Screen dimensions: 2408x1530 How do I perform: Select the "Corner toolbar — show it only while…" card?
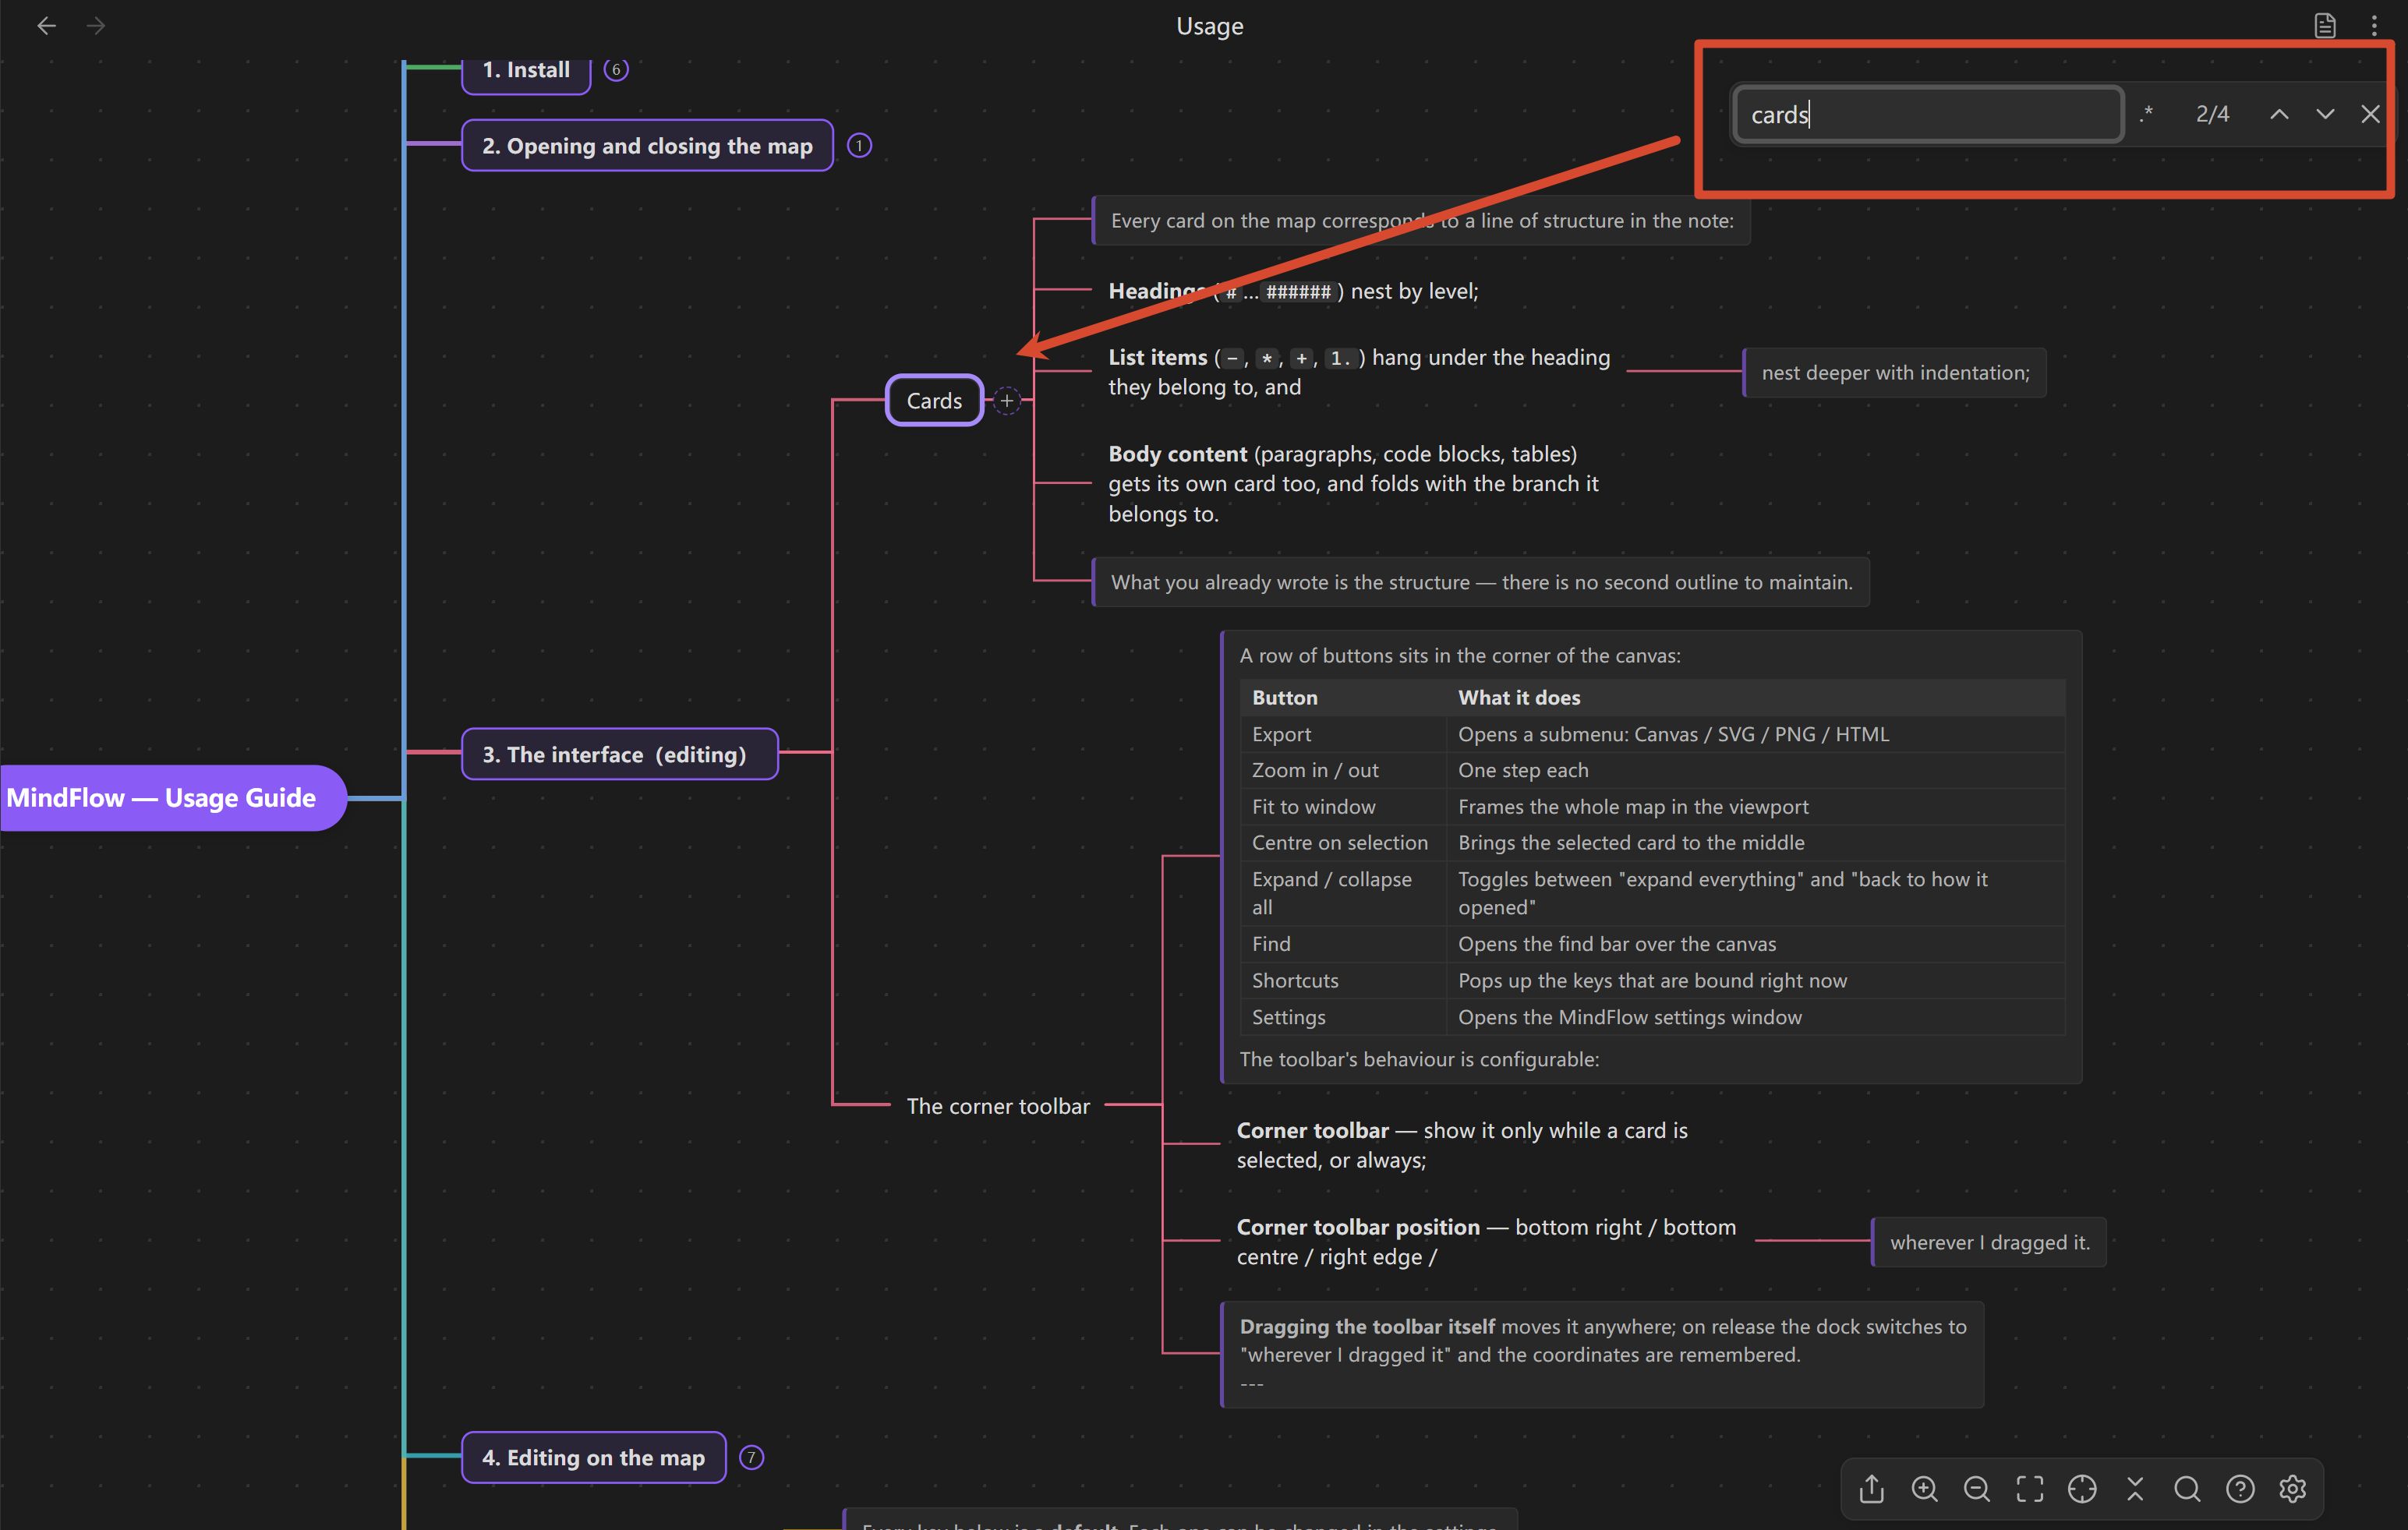1462,1145
